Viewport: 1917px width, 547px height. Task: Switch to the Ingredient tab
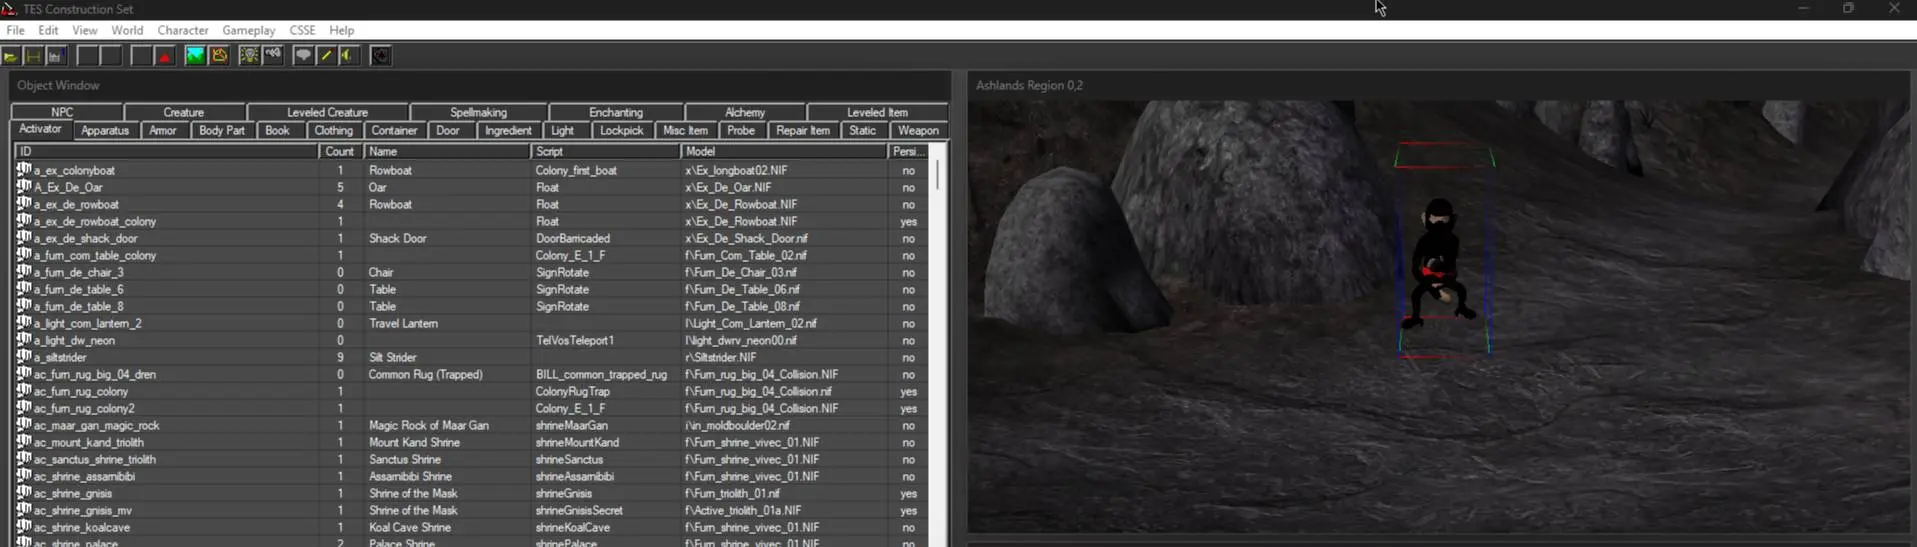click(508, 130)
